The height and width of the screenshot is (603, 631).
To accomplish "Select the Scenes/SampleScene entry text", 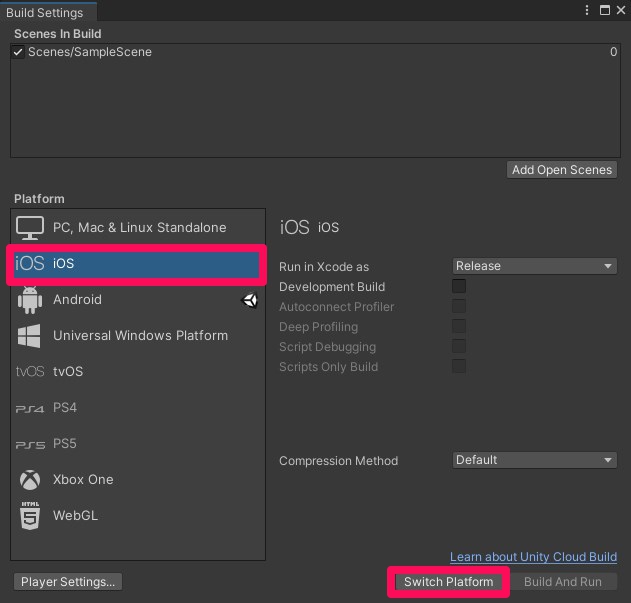I will point(90,52).
